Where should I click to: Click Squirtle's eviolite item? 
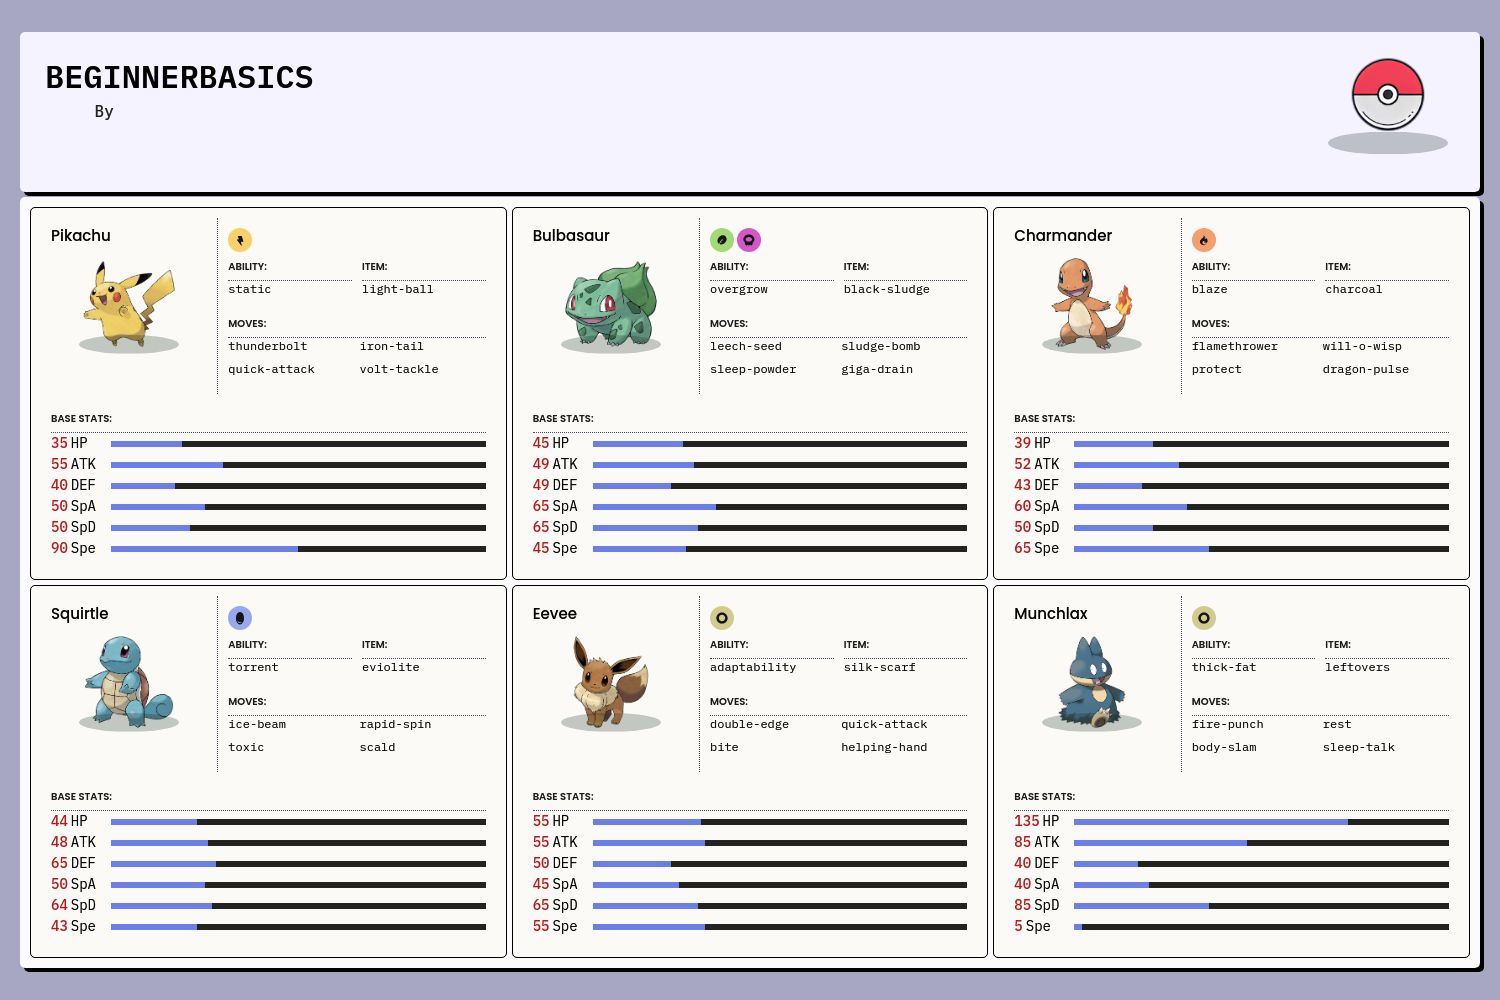pos(391,668)
